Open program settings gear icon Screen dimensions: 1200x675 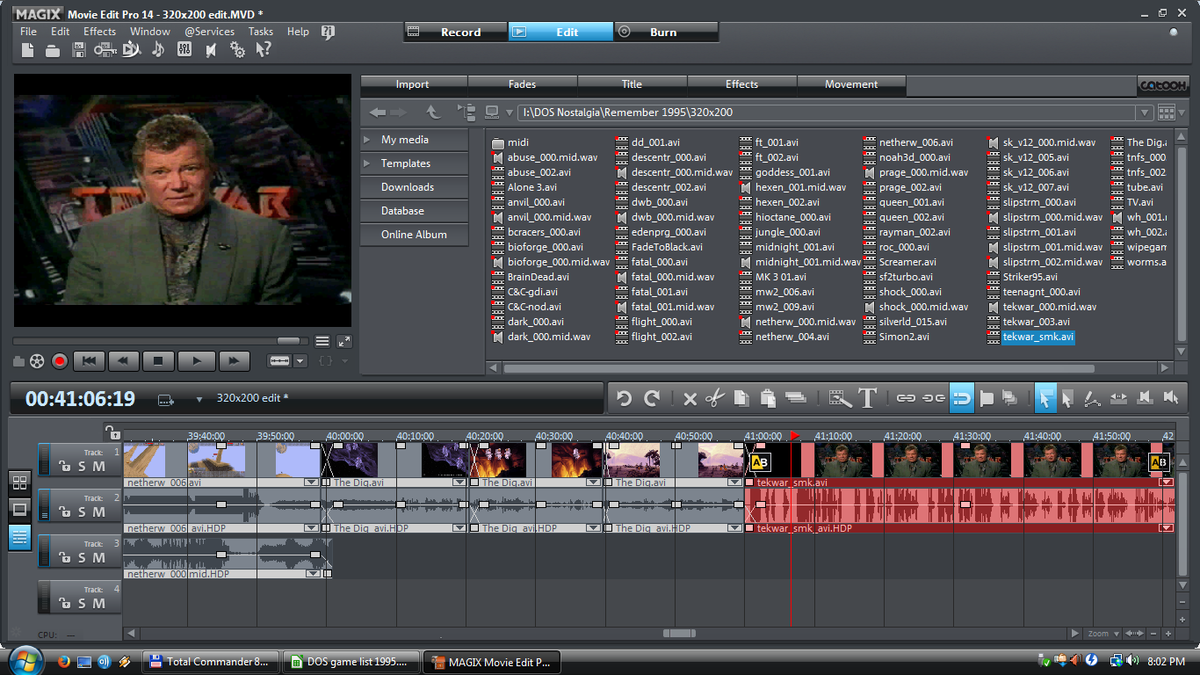(237, 50)
